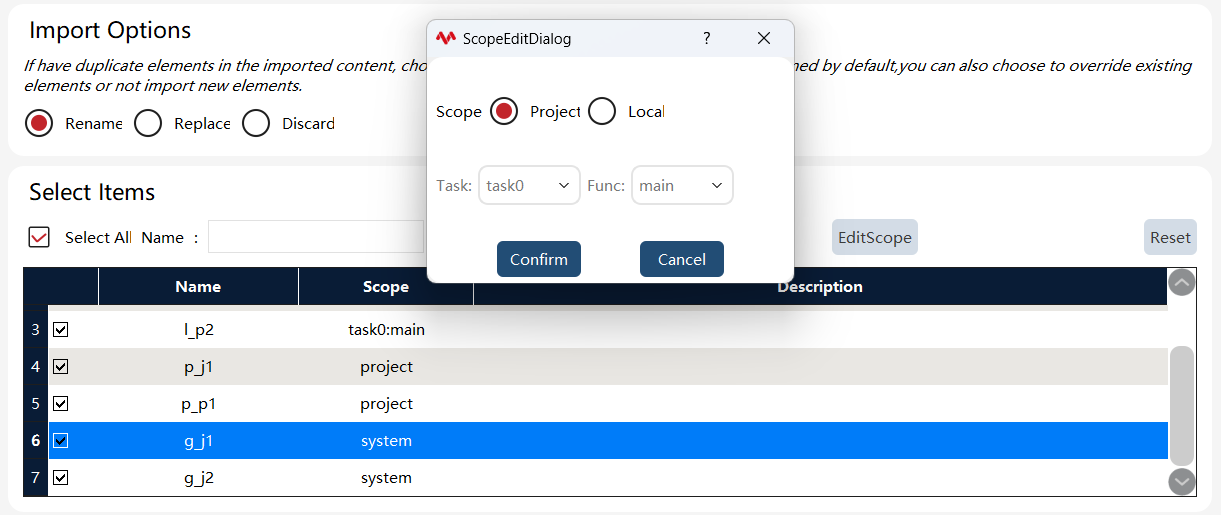Click the table scroll up arrow
Image resolution: width=1221 pixels, height=515 pixels.
coord(1182,282)
